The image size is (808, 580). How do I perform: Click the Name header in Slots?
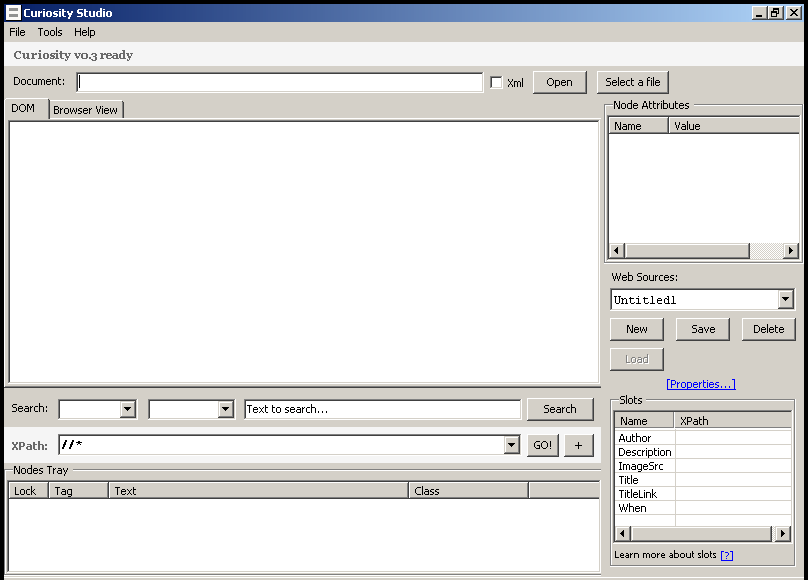tap(644, 421)
